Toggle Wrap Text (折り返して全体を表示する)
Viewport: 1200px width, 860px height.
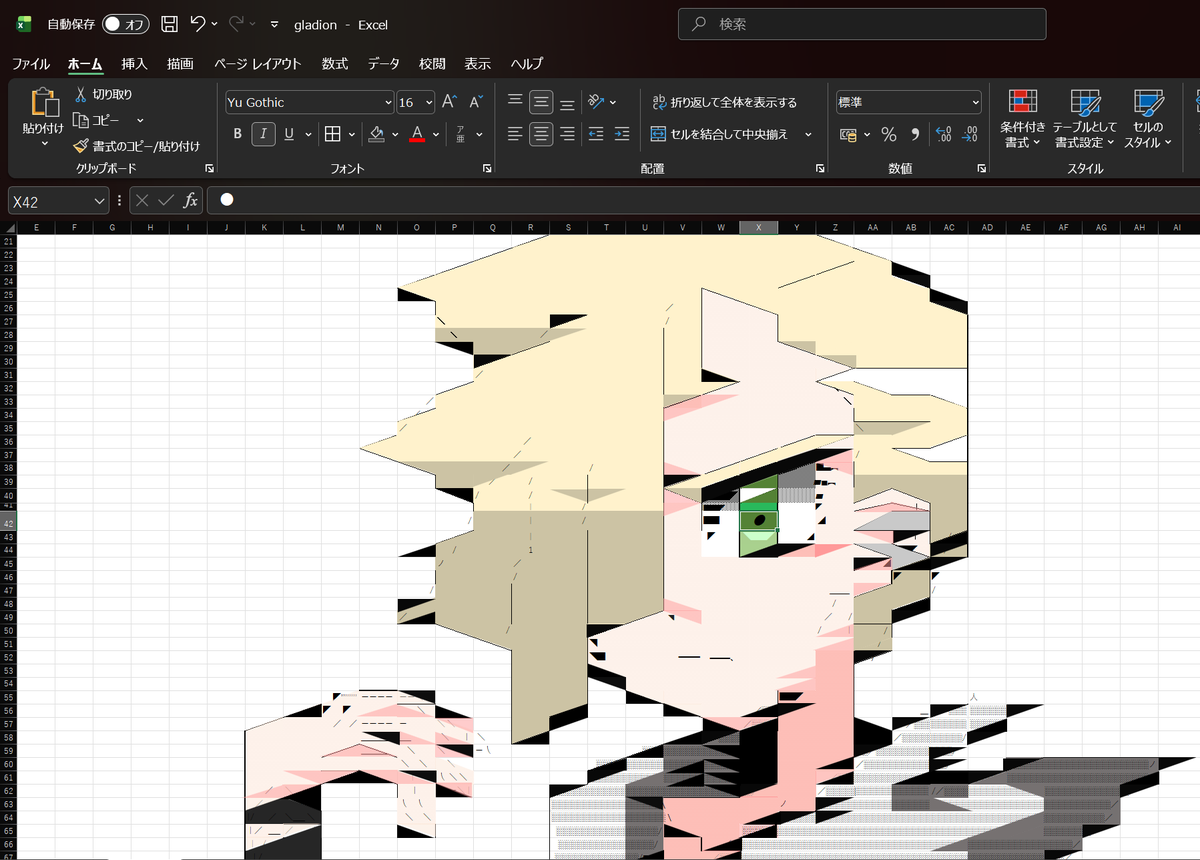pos(725,102)
